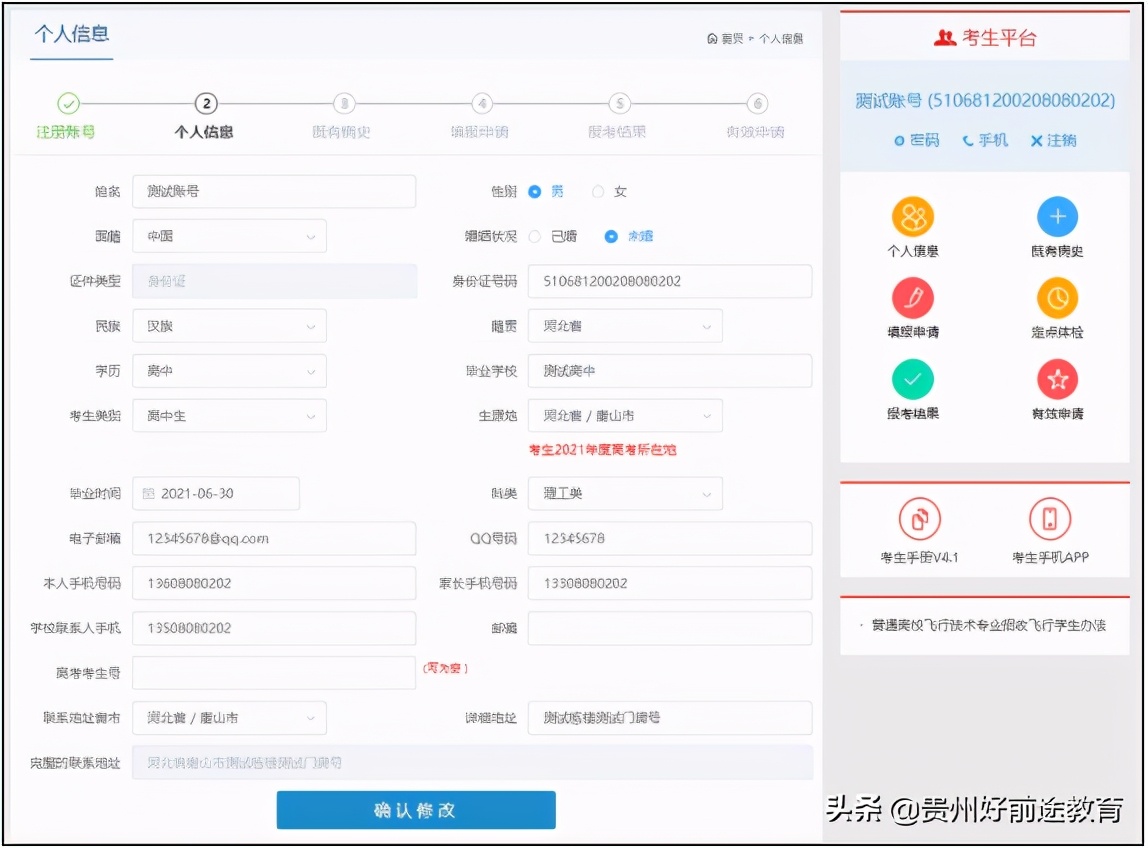The width and height of the screenshot is (1148, 848).
Task: Click the 注销 logout link
Action: point(1054,140)
